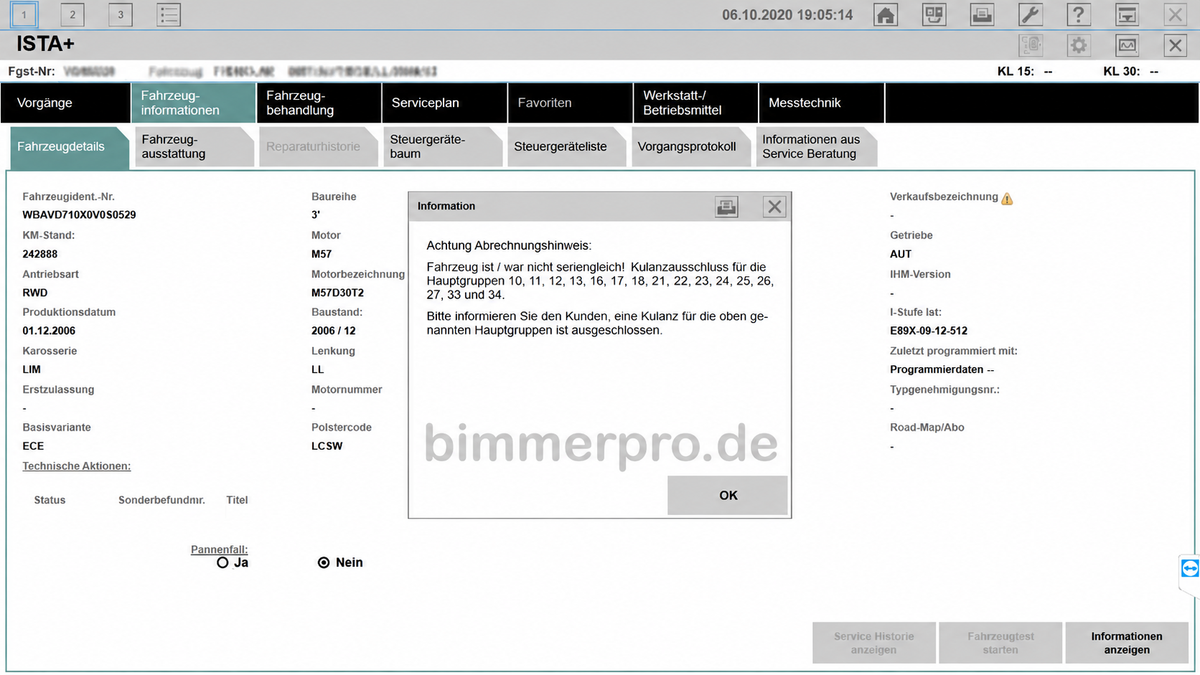
Task: Click Informationen anzeigen button
Action: coord(1126,643)
